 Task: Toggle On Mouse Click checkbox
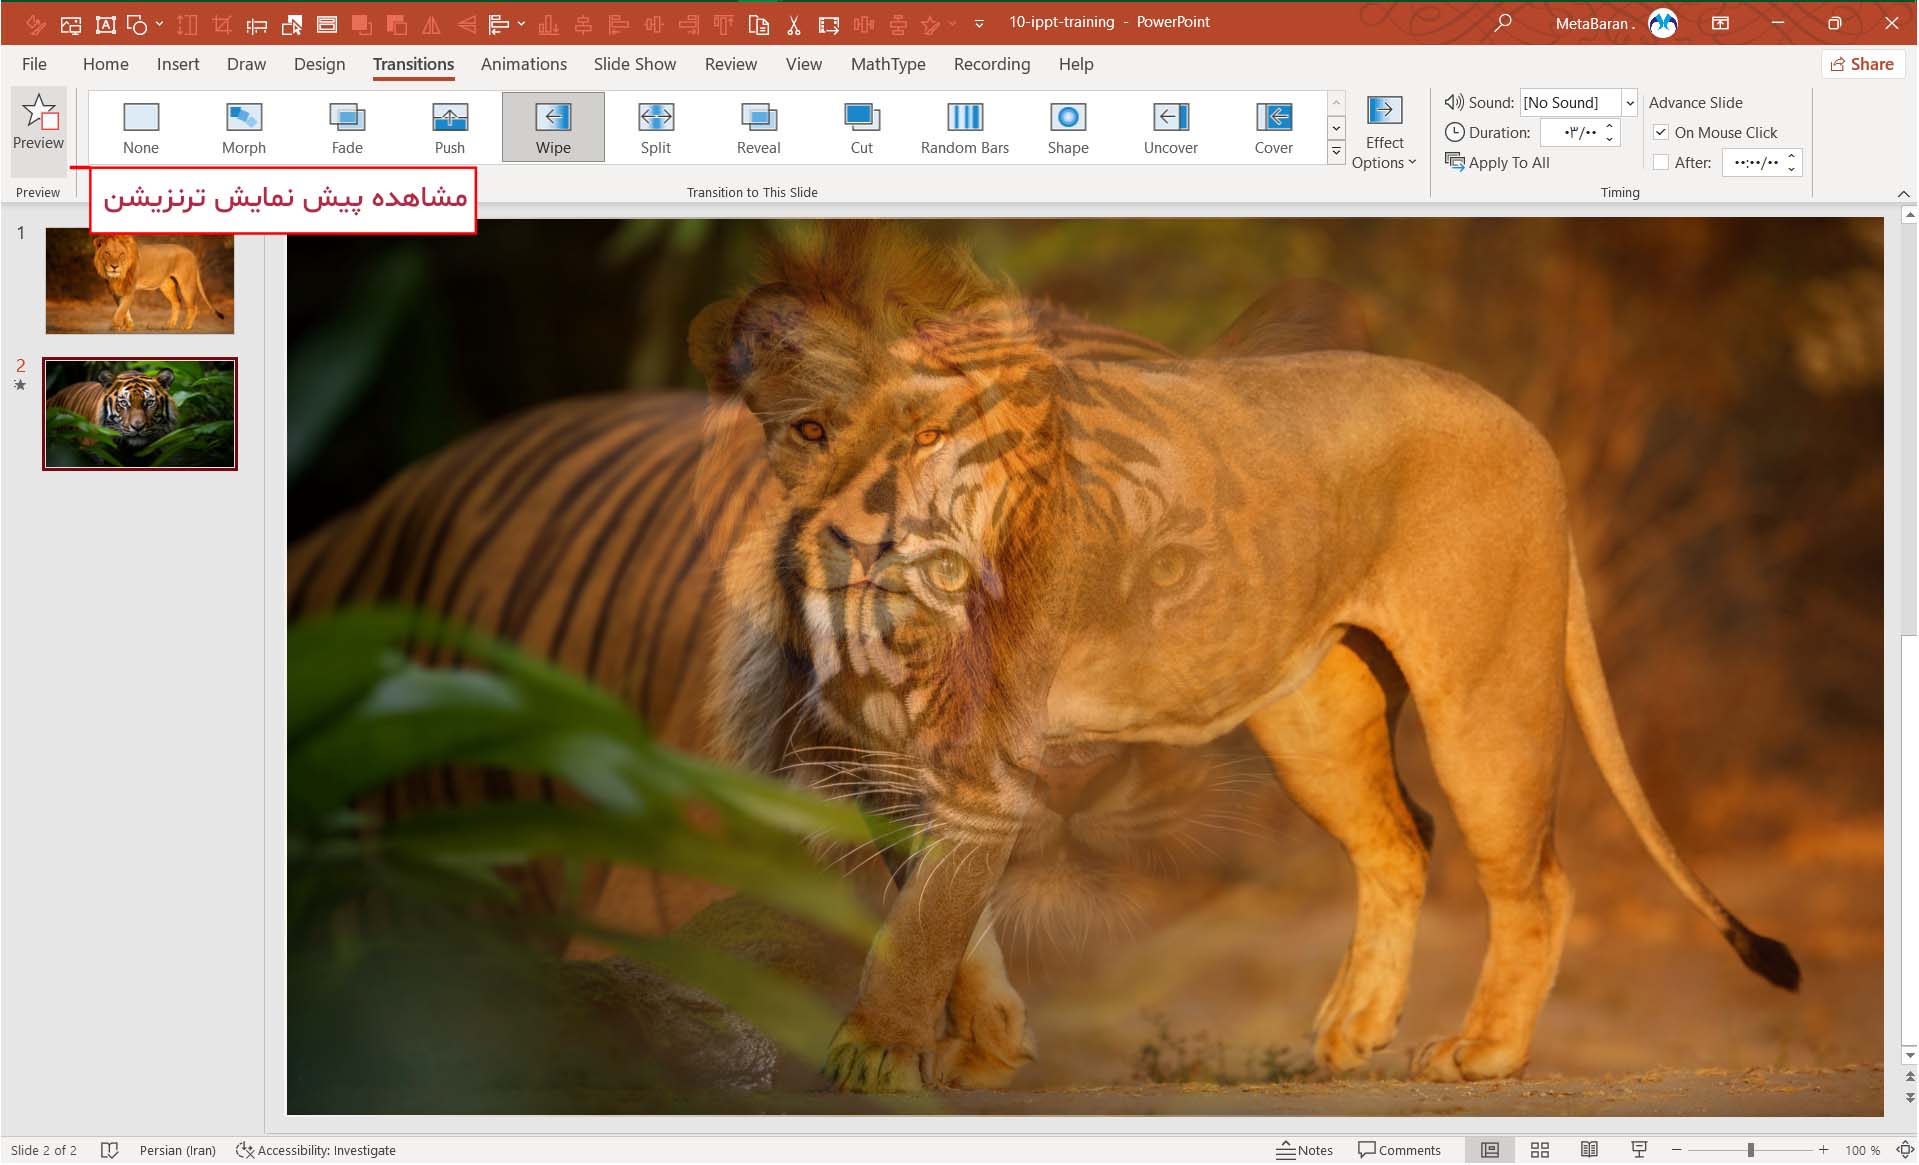pyautogui.click(x=1661, y=132)
